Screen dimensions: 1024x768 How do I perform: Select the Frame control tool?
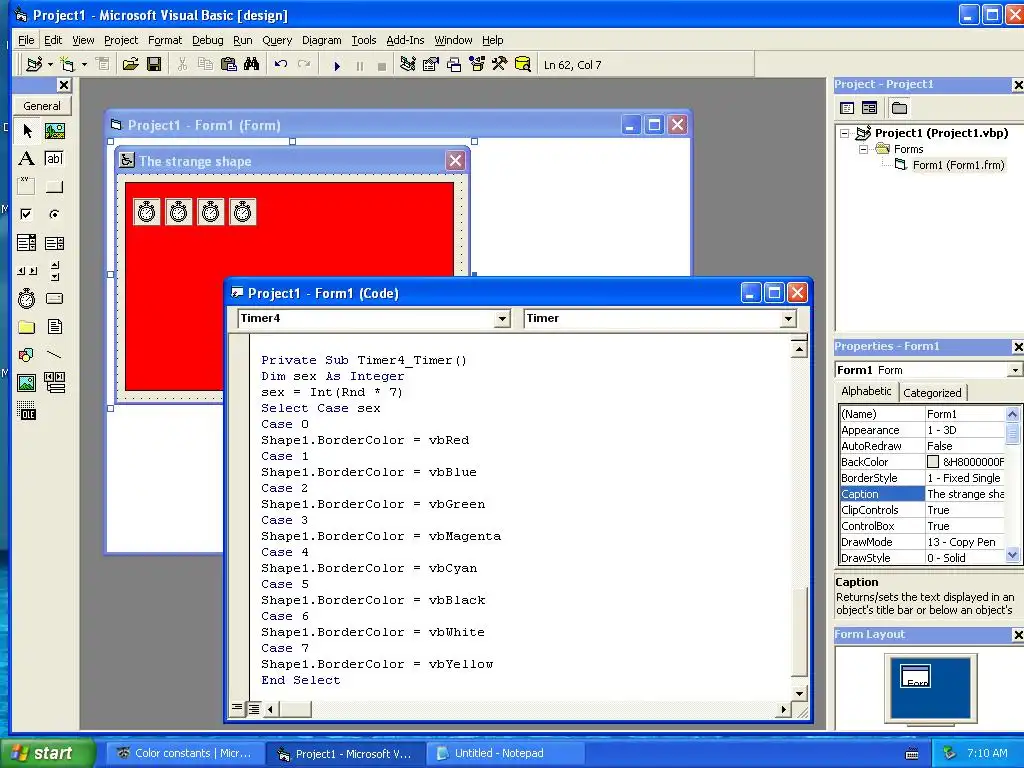coord(27,187)
